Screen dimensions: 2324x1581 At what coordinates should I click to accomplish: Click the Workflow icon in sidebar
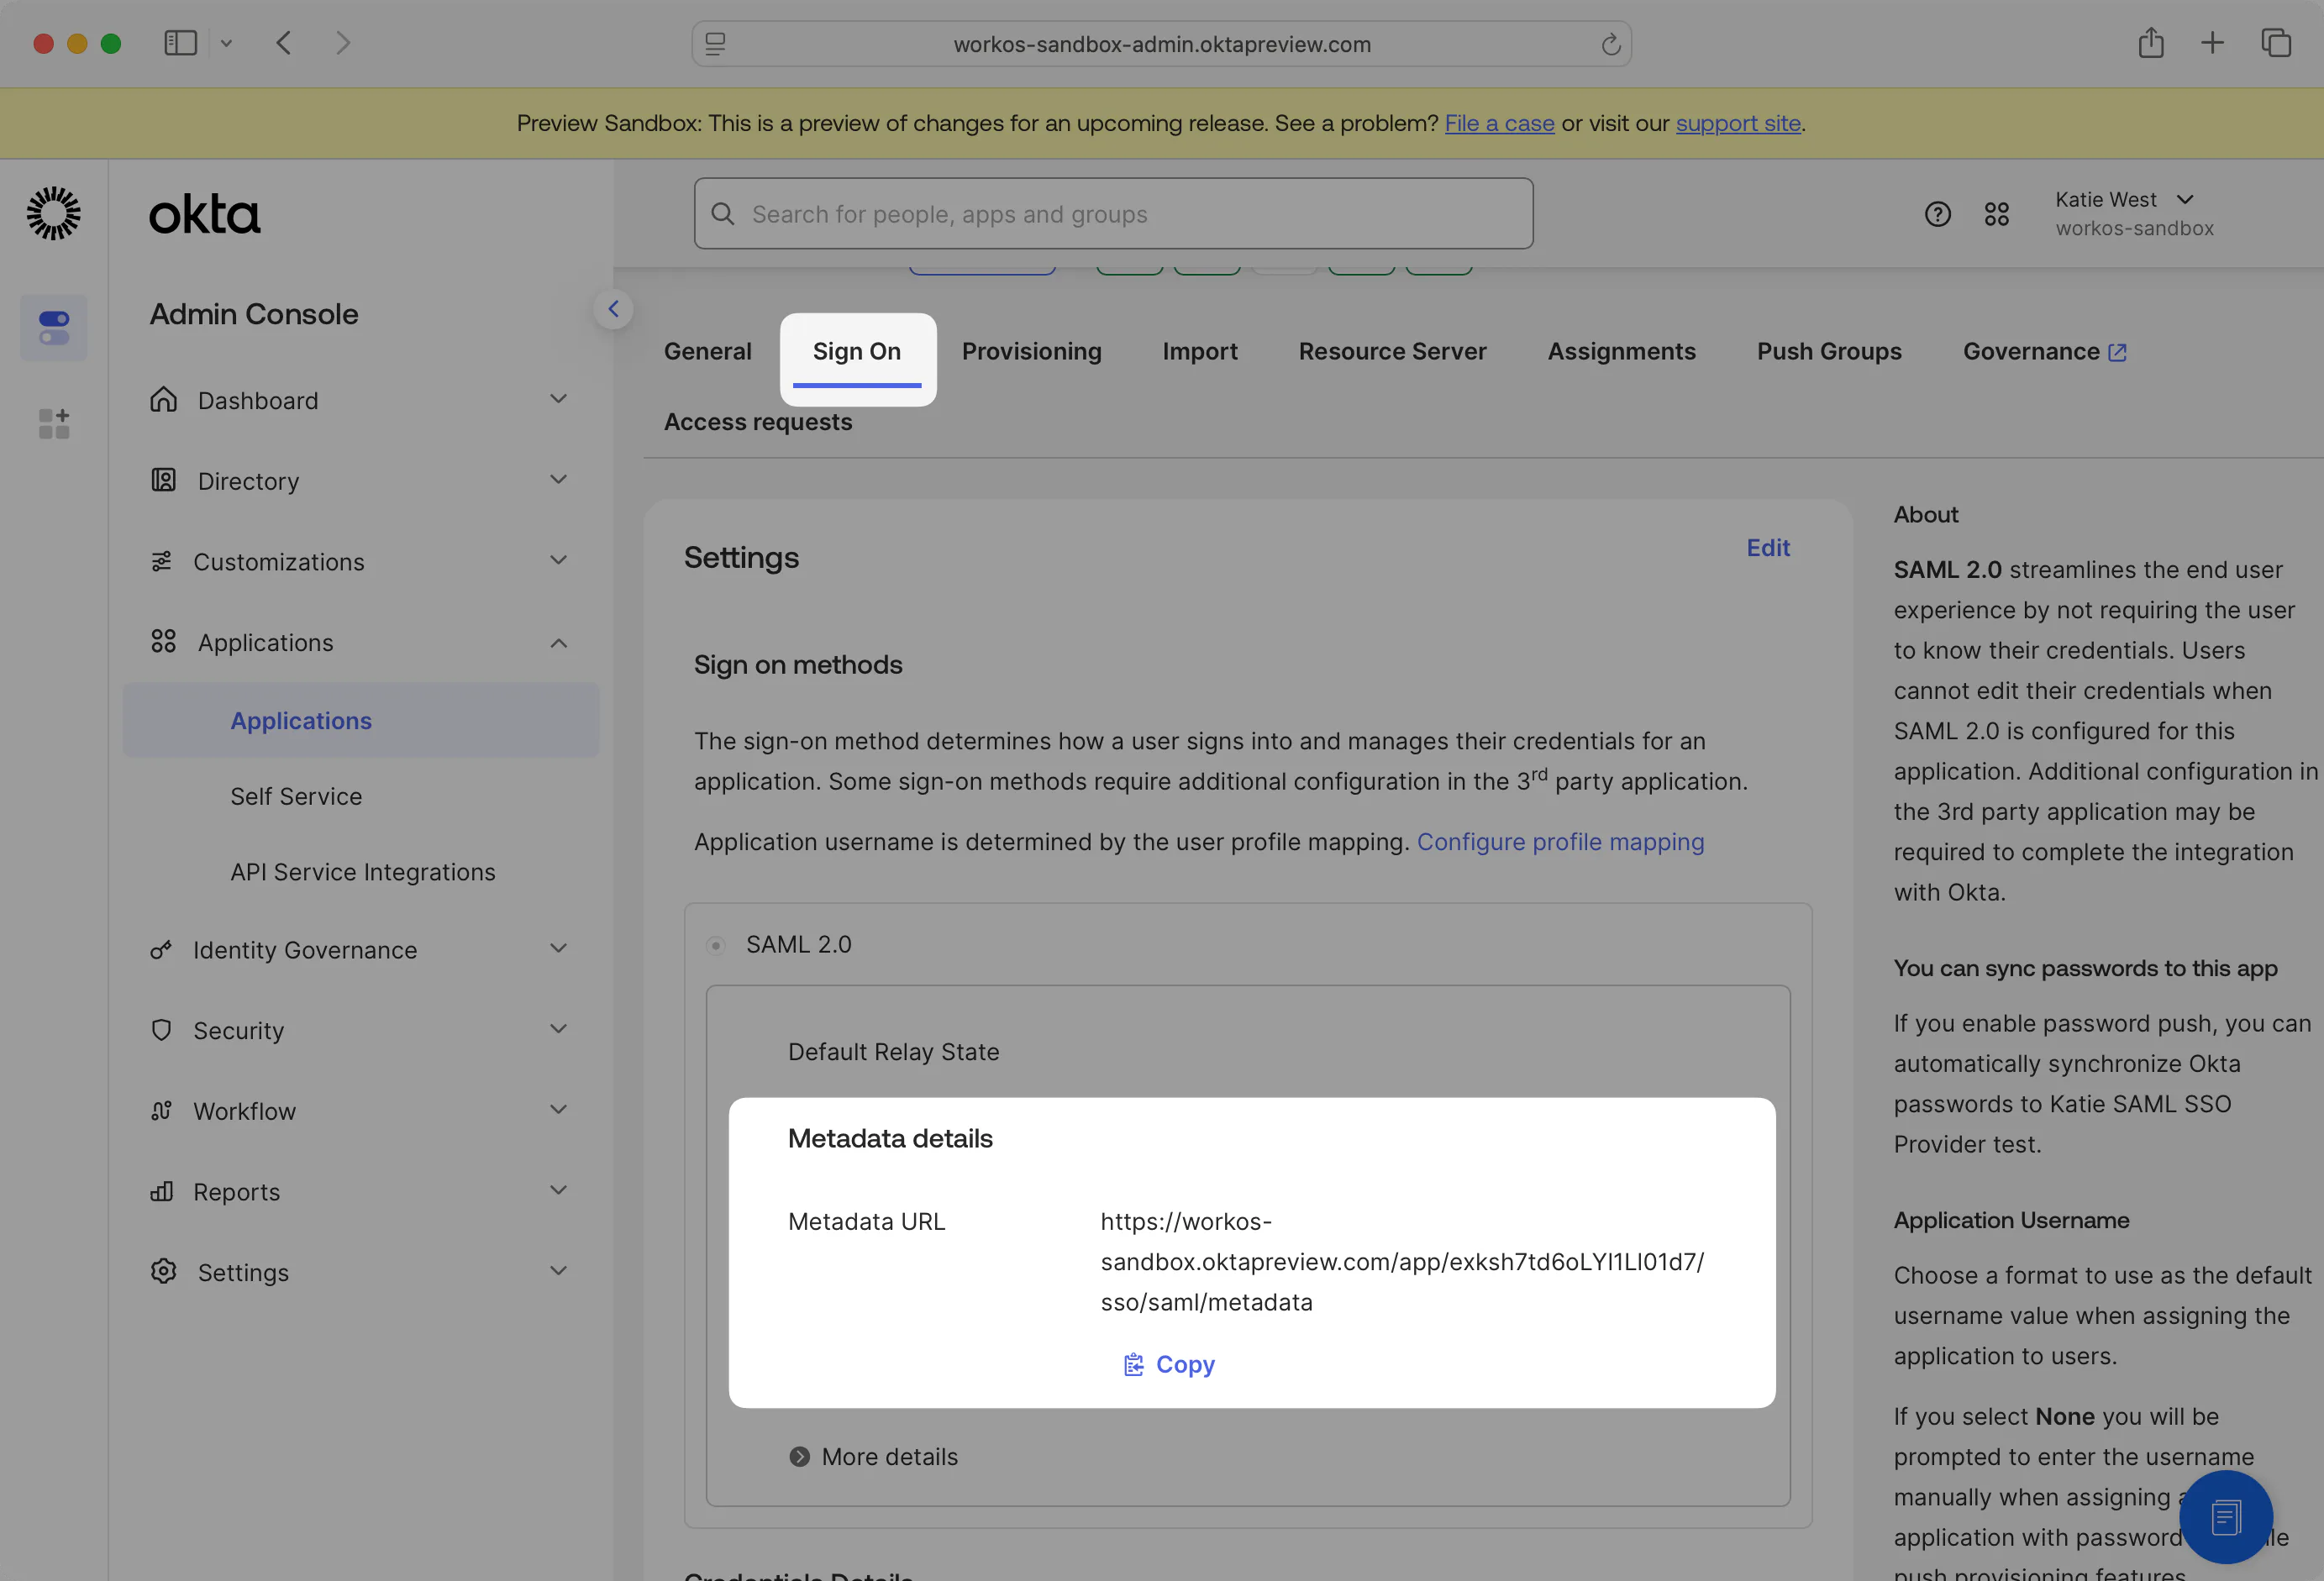click(x=161, y=1110)
